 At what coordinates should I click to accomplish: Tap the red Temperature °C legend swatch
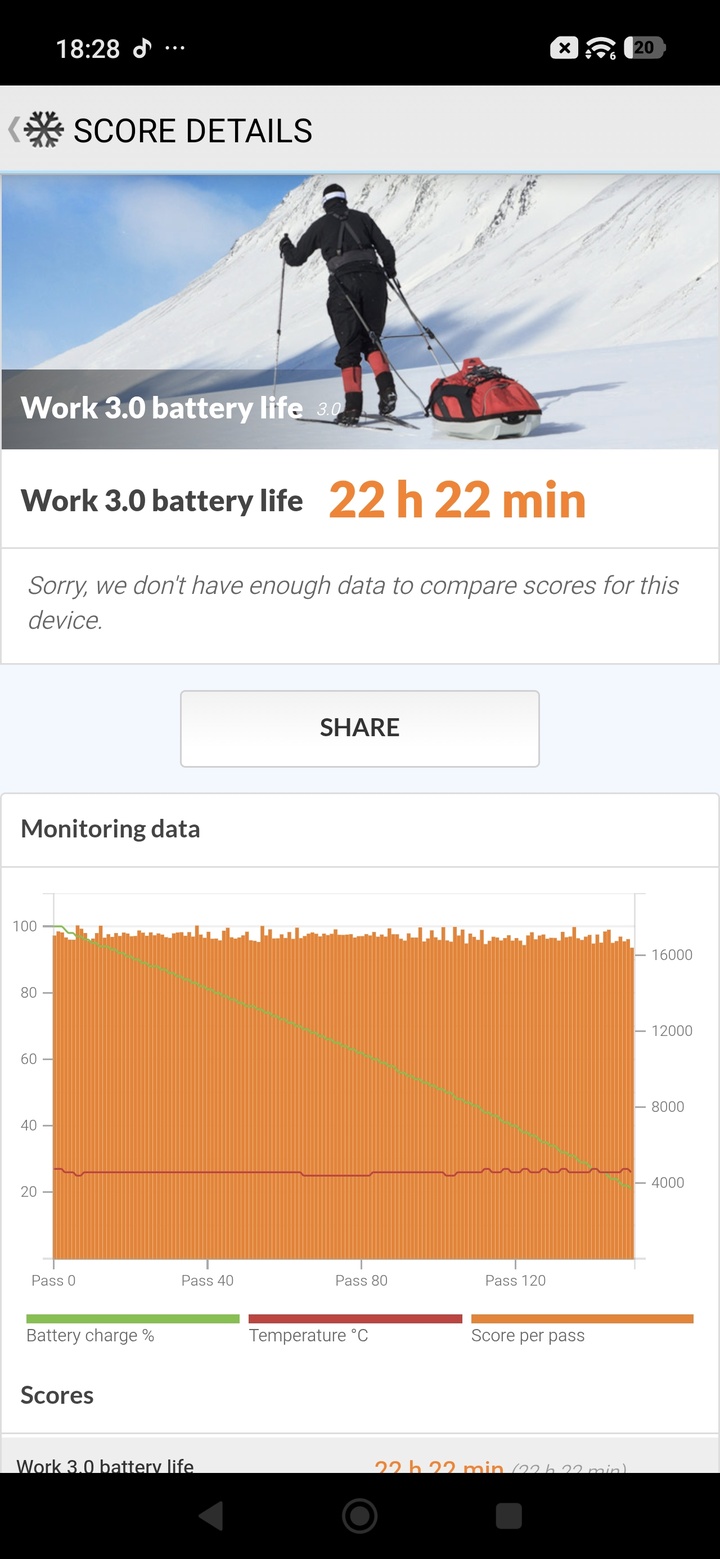[x=355, y=1319]
